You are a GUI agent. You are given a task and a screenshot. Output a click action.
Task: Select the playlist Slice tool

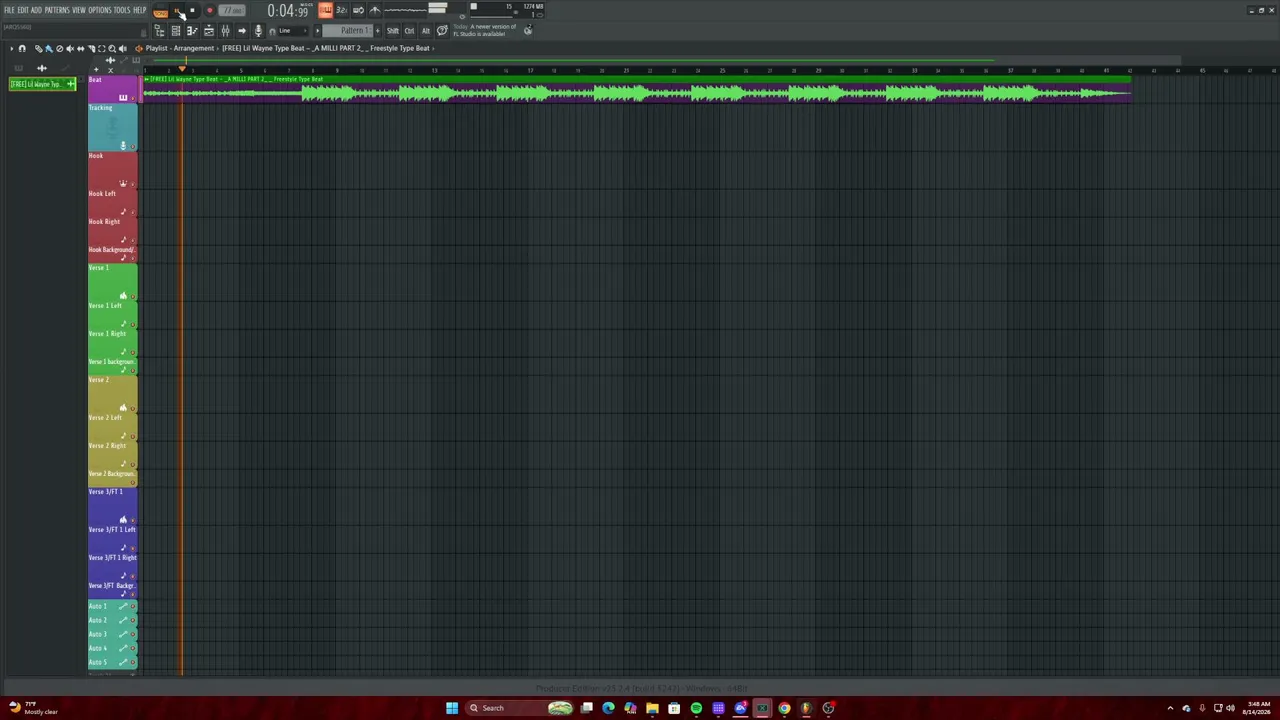91,49
